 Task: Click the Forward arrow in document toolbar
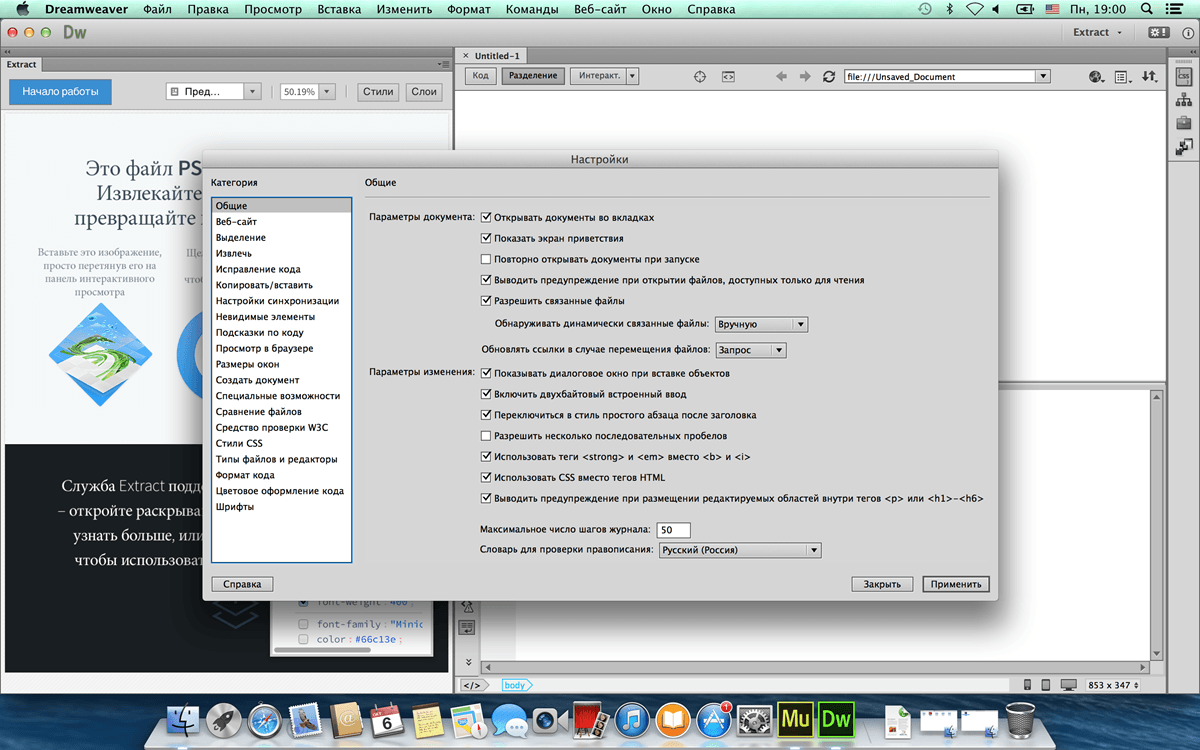pyautogui.click(x=804, y=76)
